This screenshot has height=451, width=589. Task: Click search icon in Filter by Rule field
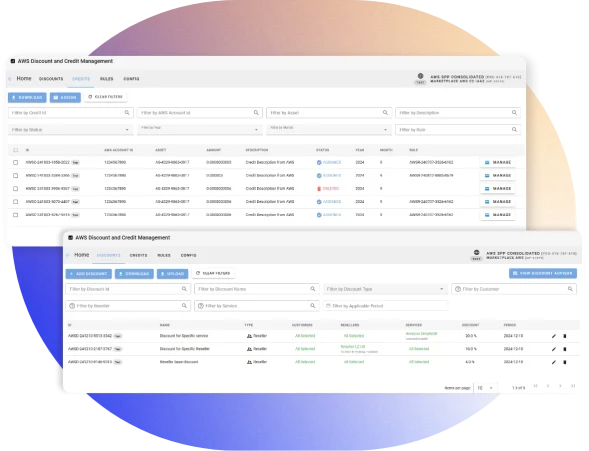point(514,130)
